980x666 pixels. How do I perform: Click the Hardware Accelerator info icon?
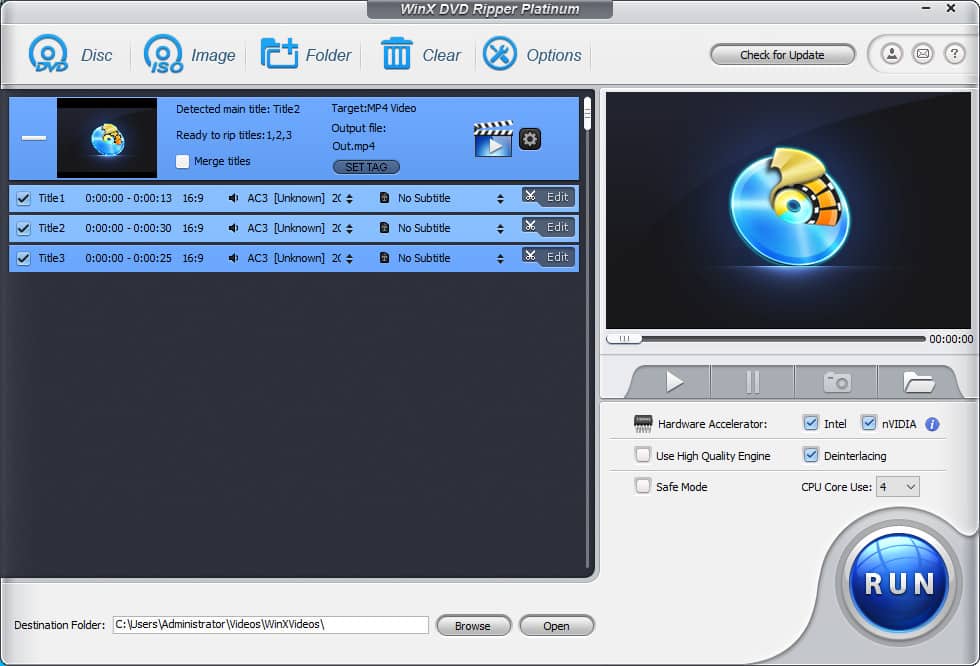pos(932,424)
